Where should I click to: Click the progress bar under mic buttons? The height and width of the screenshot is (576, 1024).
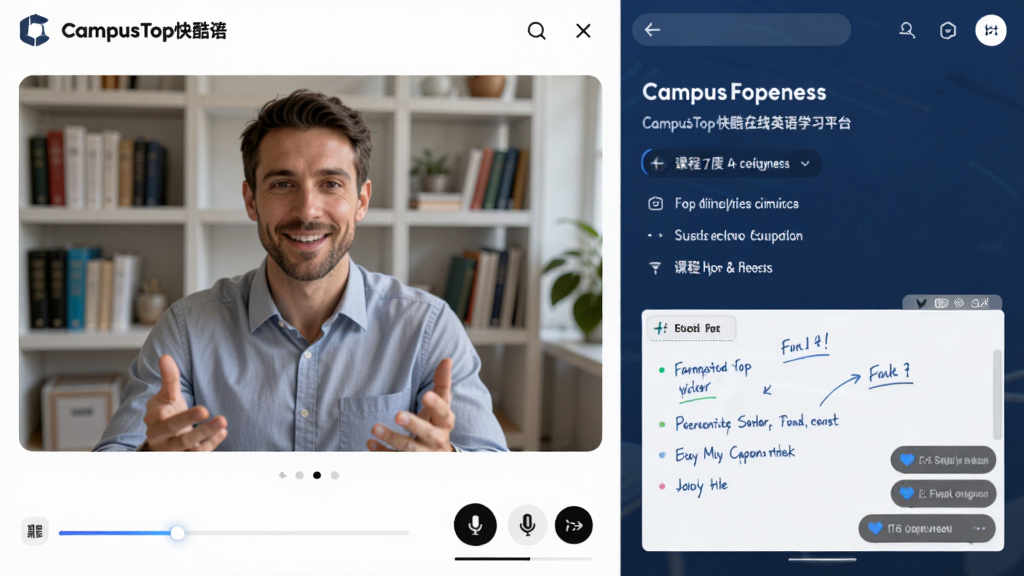click(x=524, y=559)
